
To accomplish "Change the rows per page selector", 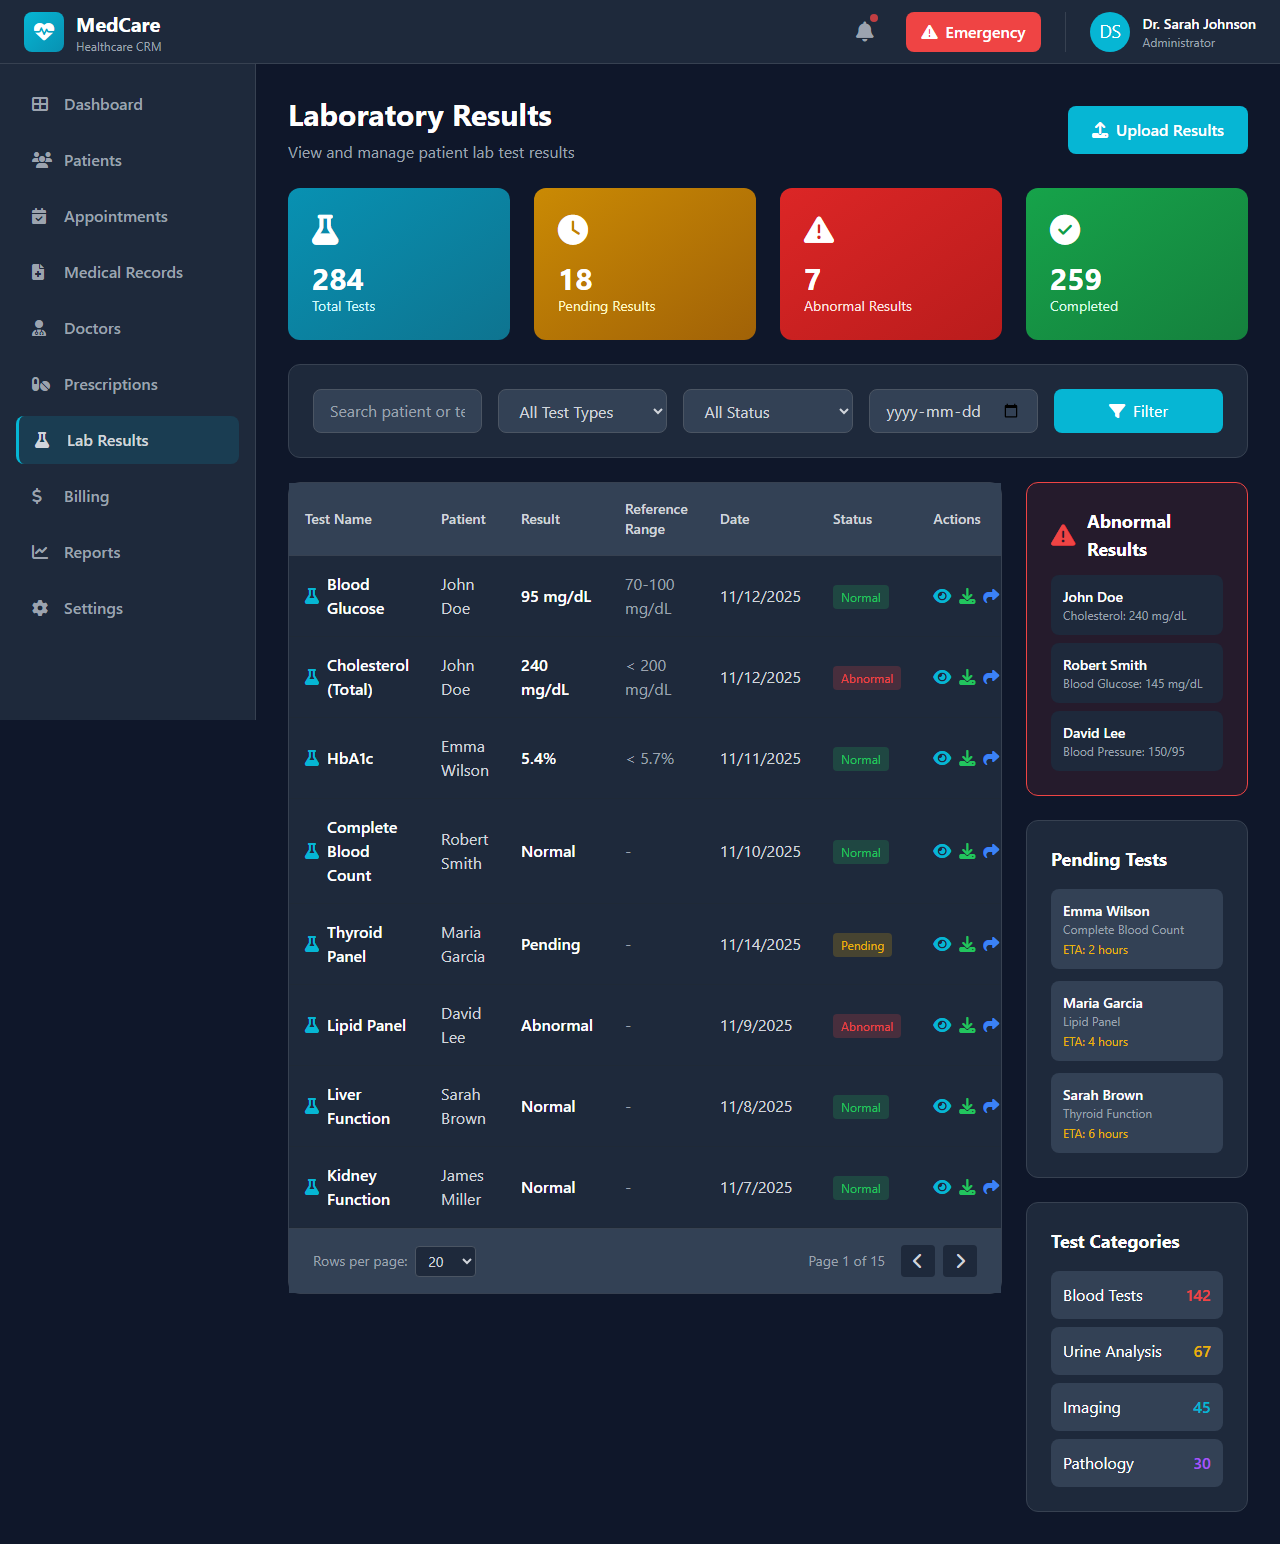I will [445, 1262].
